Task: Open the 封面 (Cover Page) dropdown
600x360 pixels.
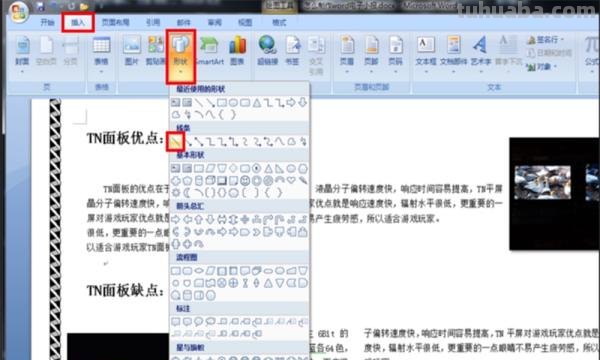Action: [22, 55]
